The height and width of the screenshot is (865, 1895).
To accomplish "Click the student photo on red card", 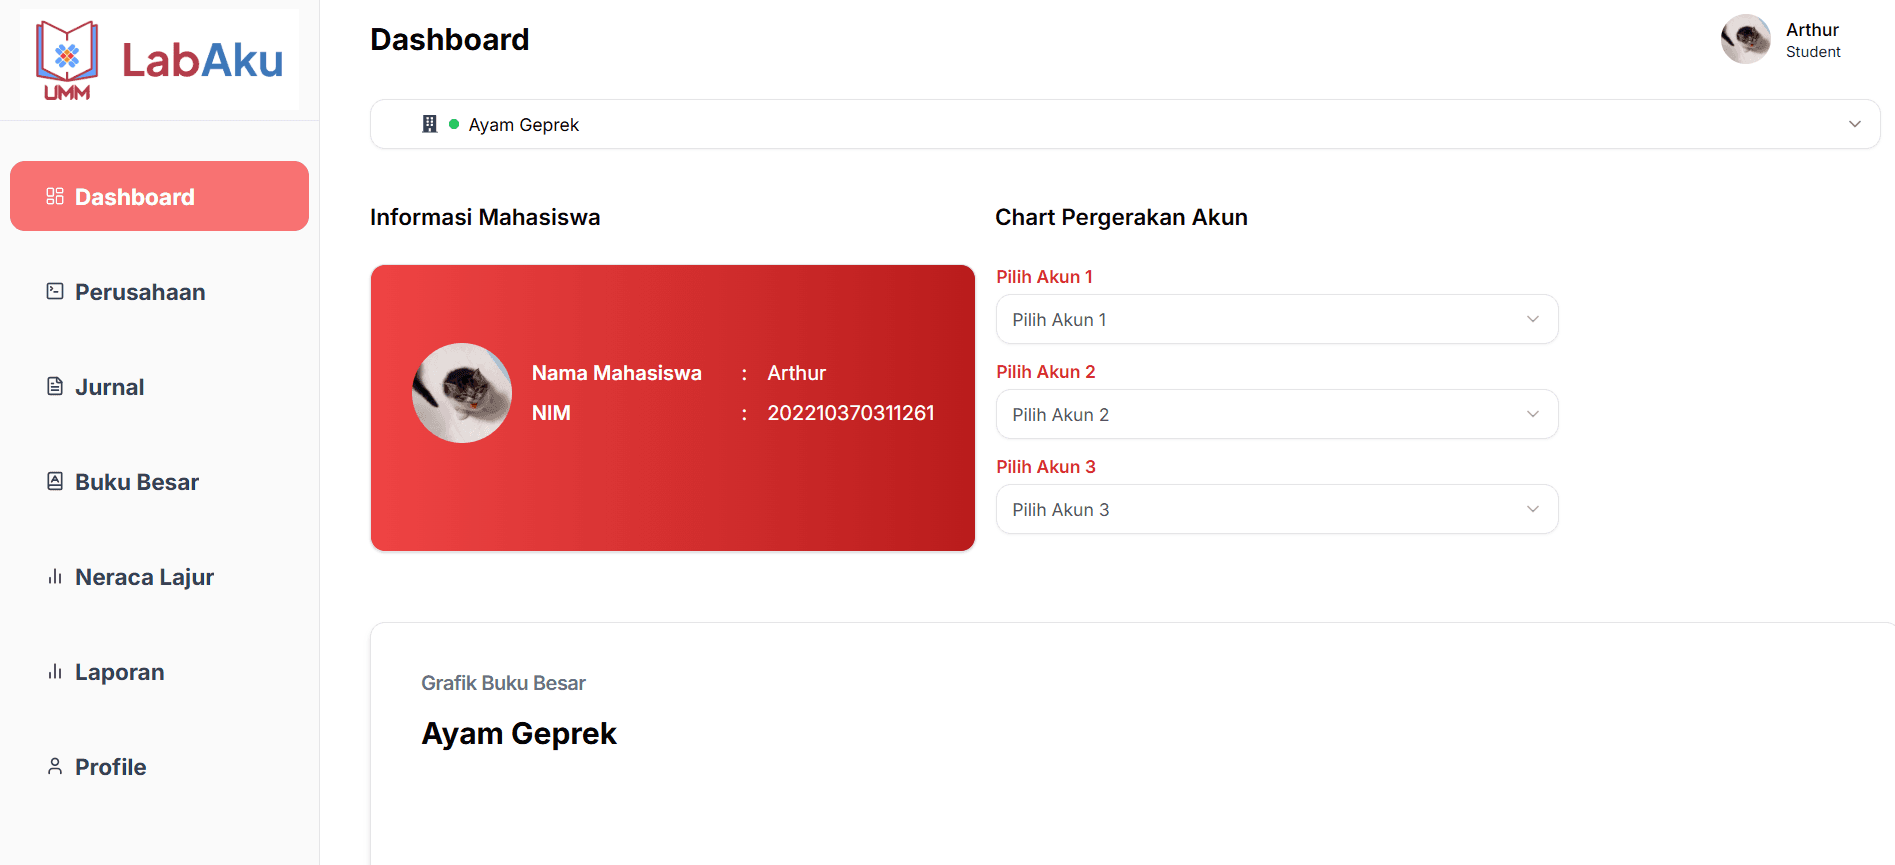I will click(462, 393).
